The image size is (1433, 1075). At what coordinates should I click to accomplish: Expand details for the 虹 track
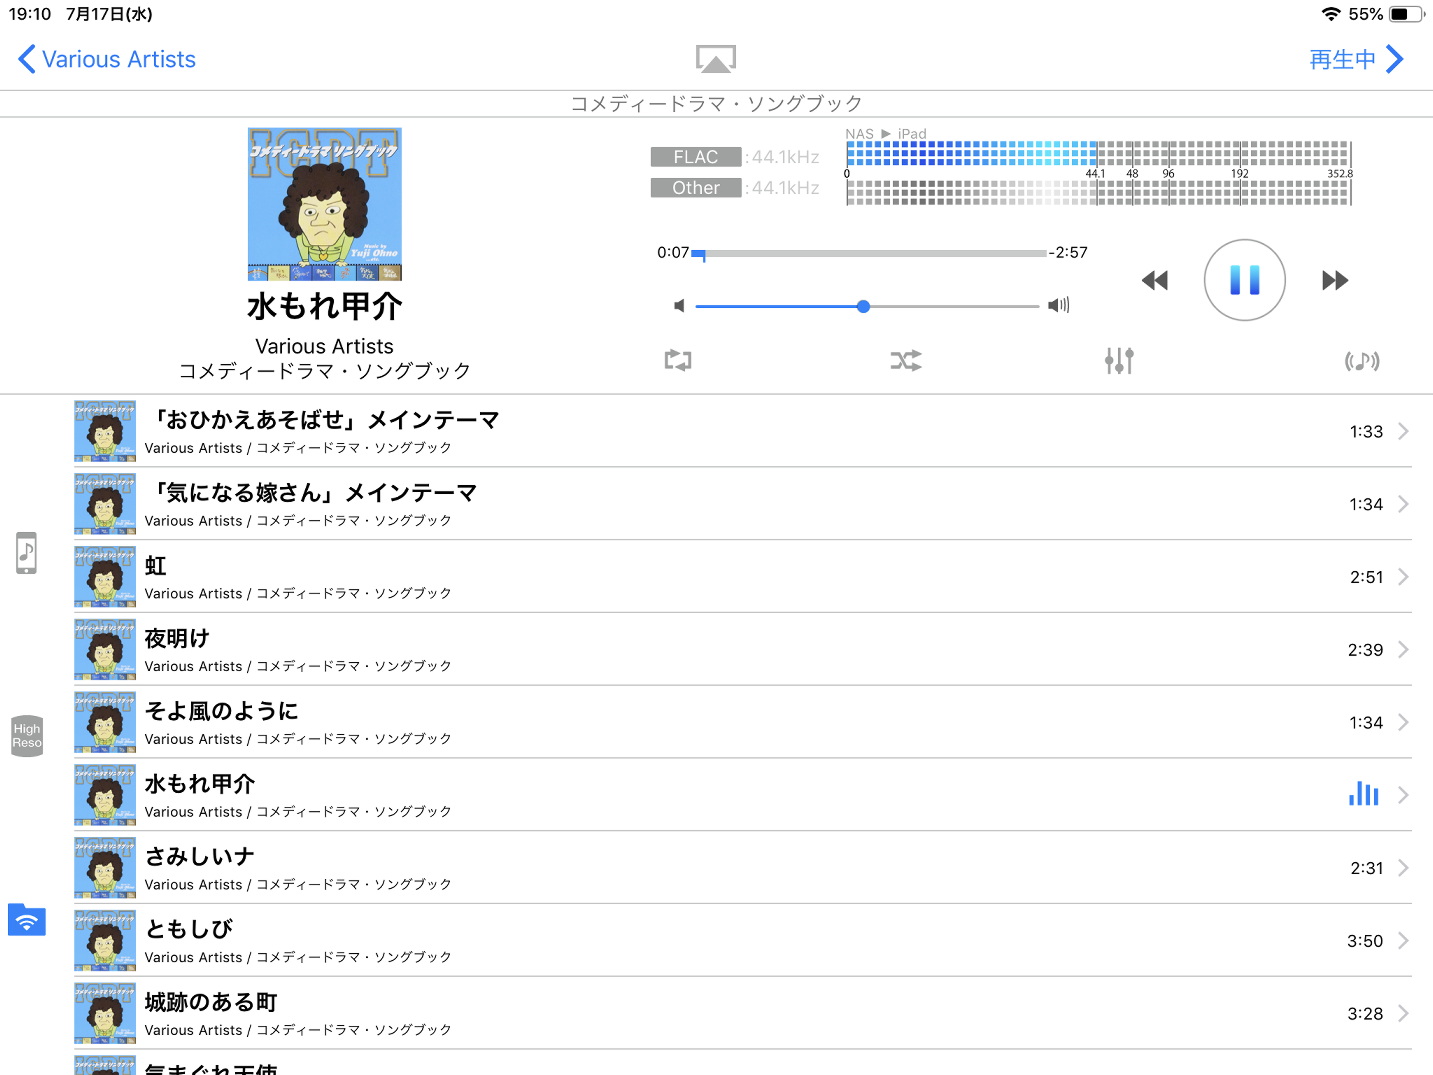point(1403,577)
